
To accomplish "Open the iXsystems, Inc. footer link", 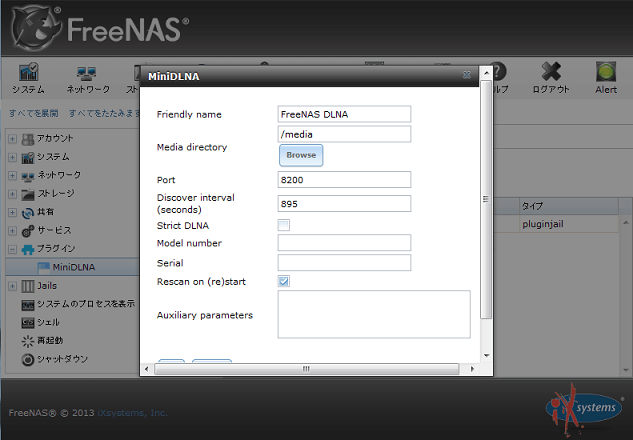I will point(132,413).
